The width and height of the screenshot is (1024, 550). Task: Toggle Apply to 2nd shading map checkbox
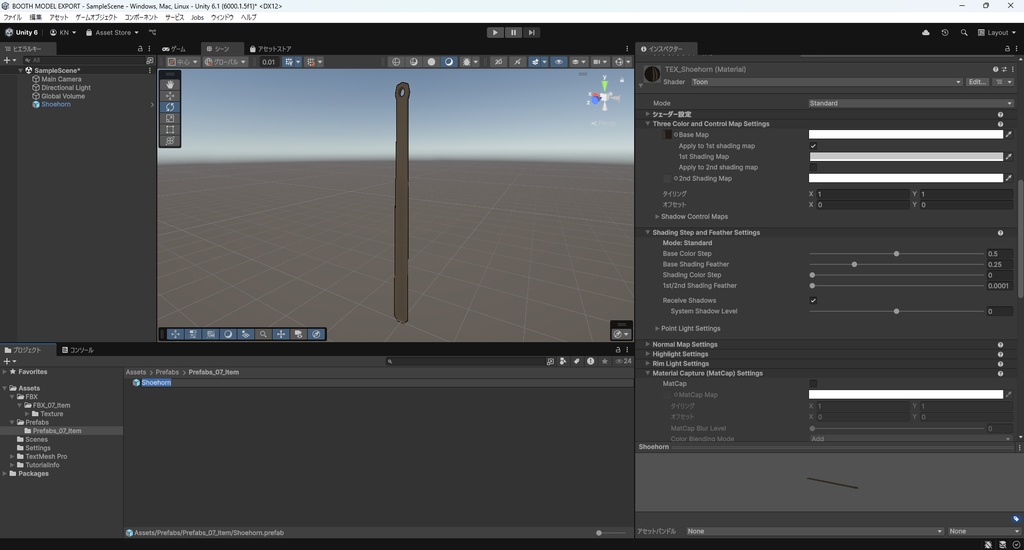pyautogui.click(x=813, y=167)
